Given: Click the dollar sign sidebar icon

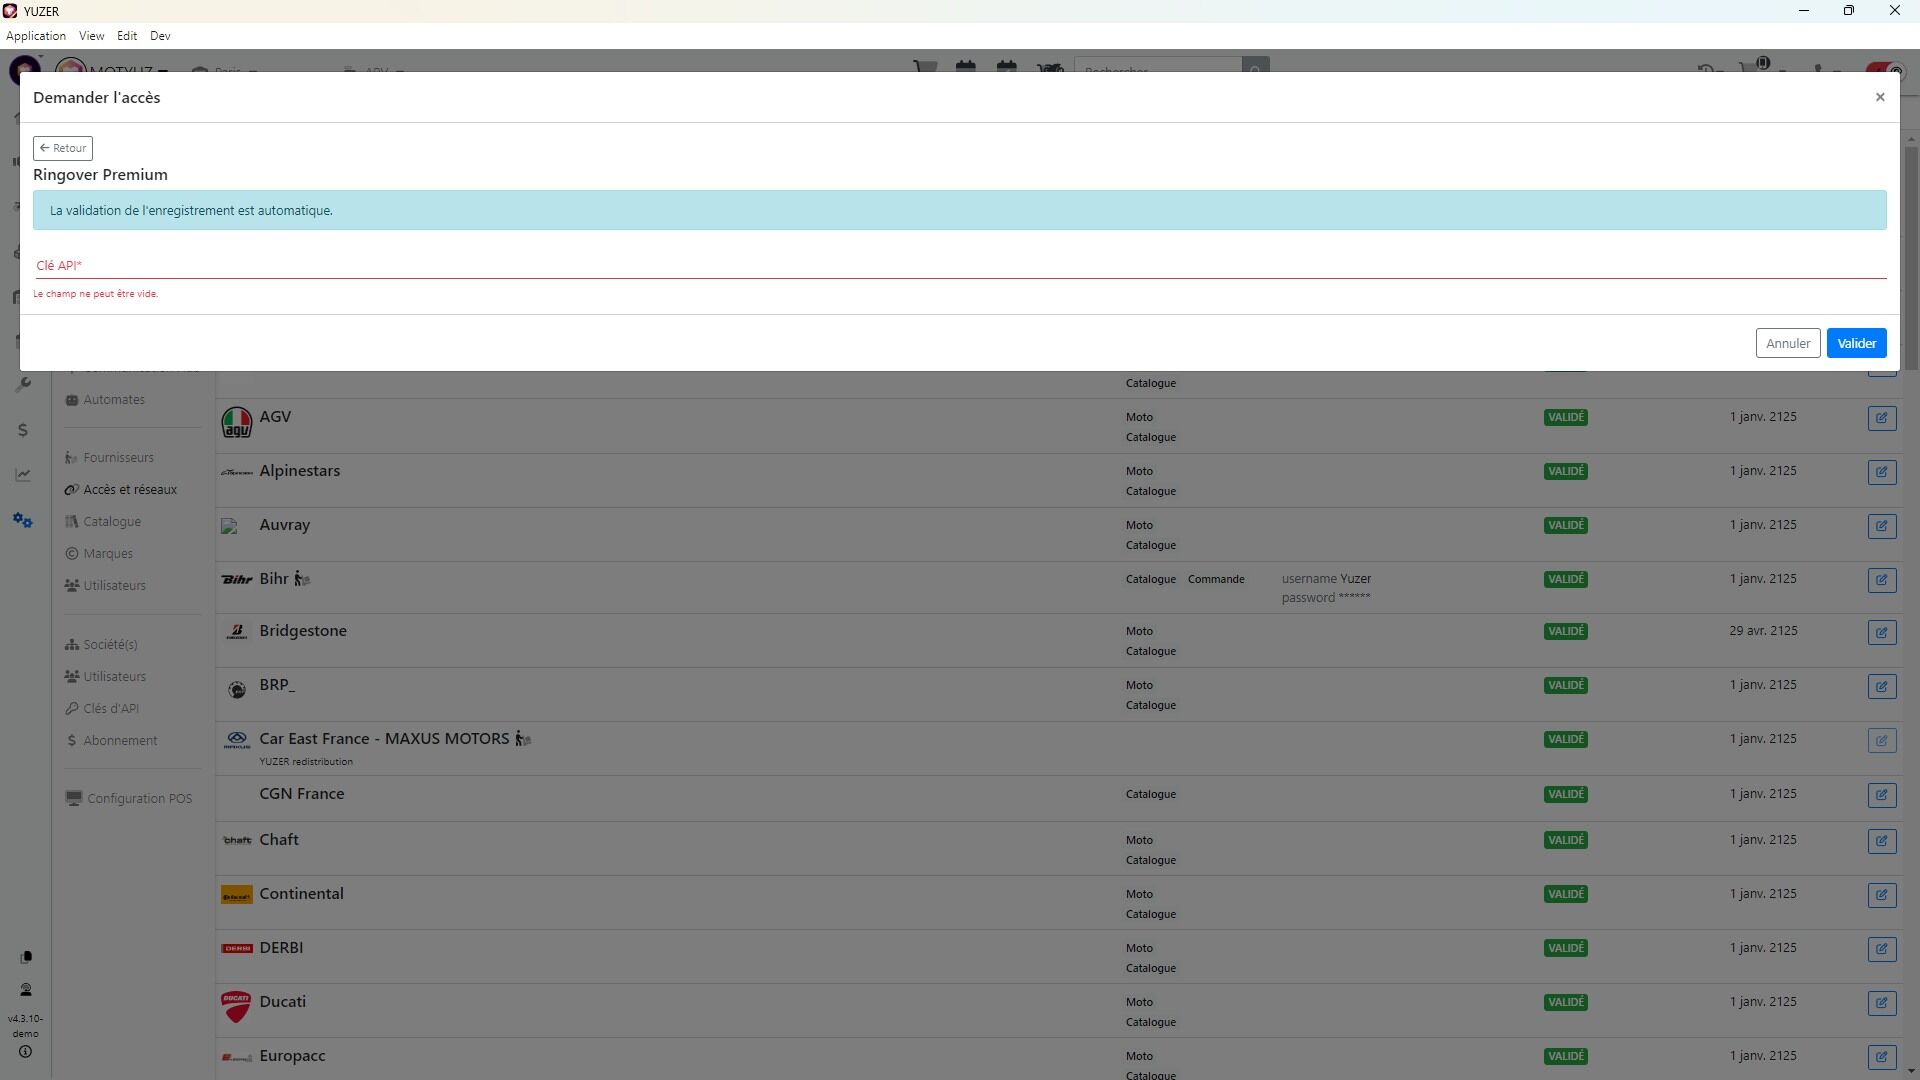Looking at the screenshot, I should [x=23, y=430].
